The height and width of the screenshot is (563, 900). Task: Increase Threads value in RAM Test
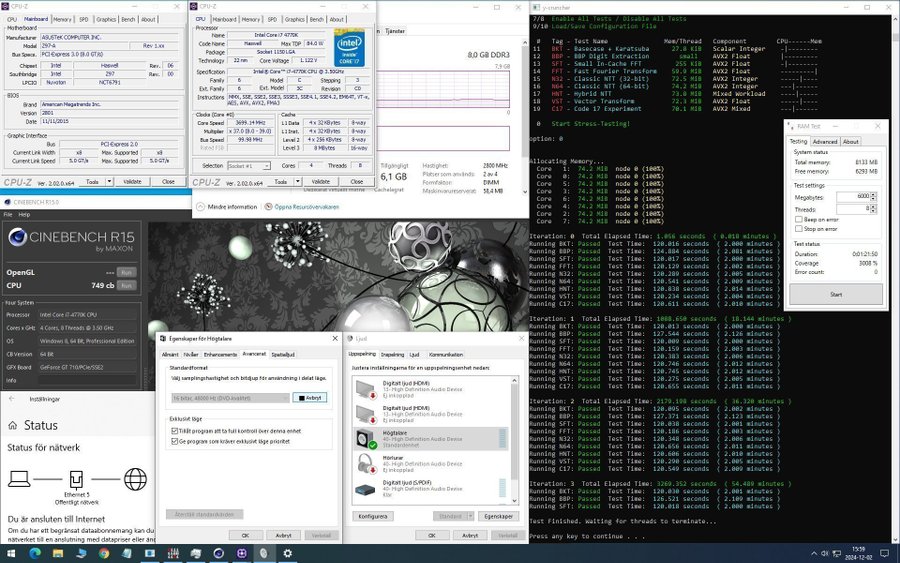874,207
